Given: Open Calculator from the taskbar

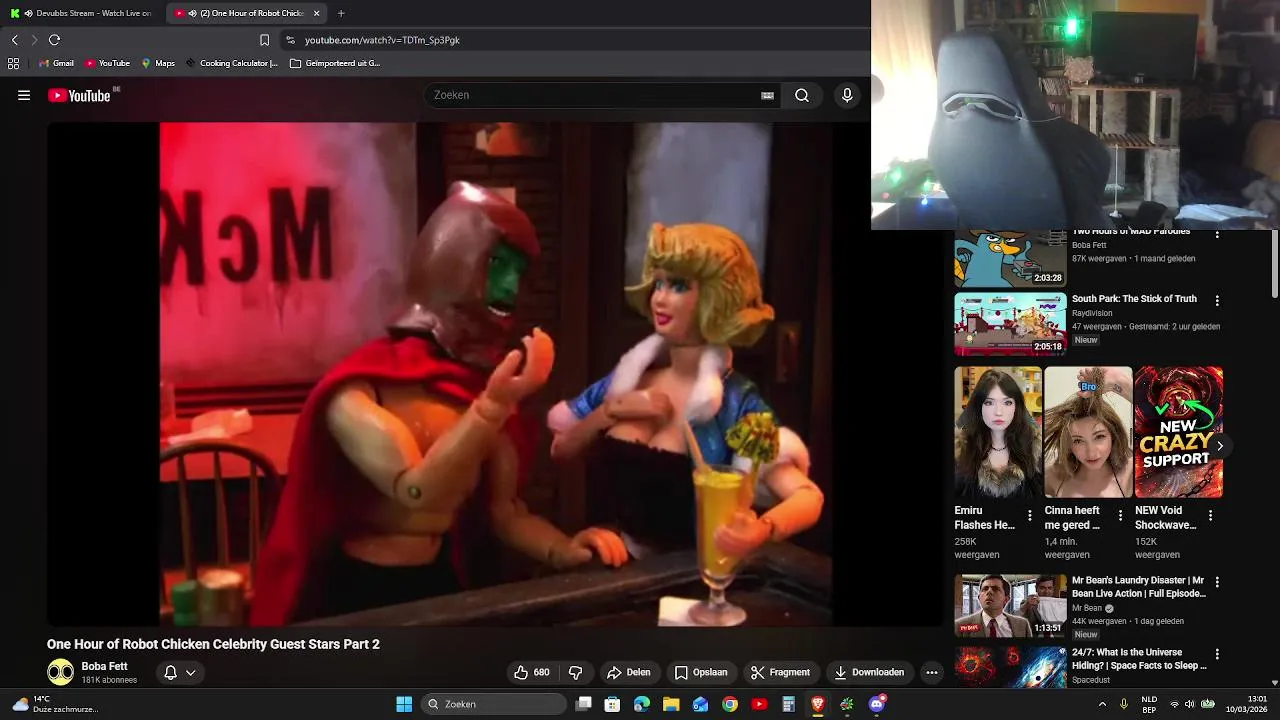Looking at the screenshot, I should [788, 704].
